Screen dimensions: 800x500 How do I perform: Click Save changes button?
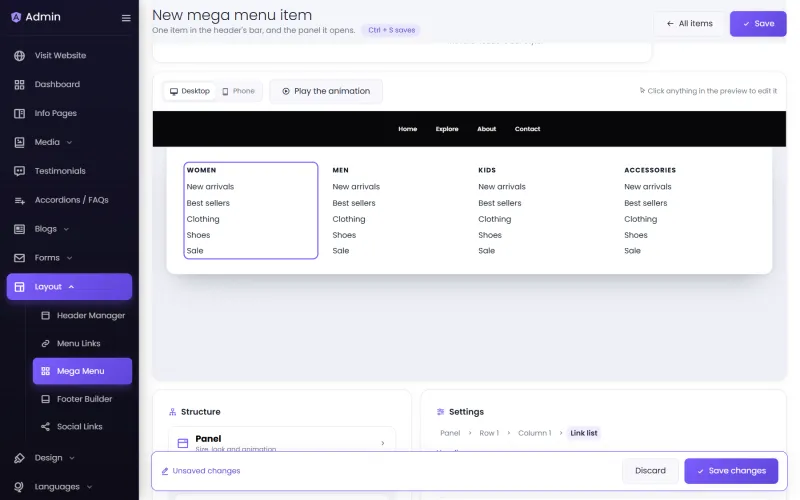731,471
